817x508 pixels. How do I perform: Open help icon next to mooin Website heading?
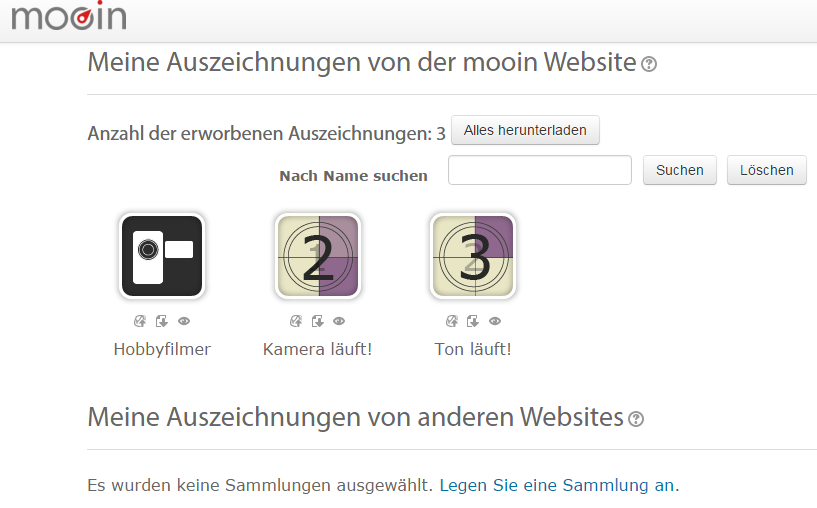649,64
